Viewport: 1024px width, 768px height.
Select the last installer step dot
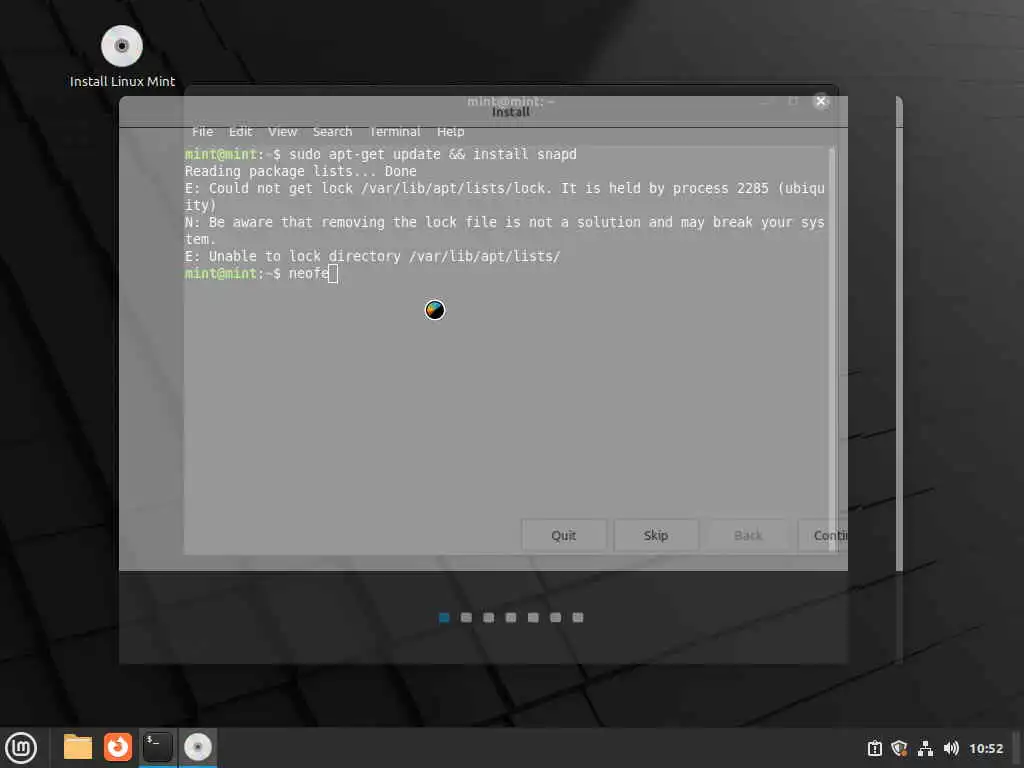(578, 617)
